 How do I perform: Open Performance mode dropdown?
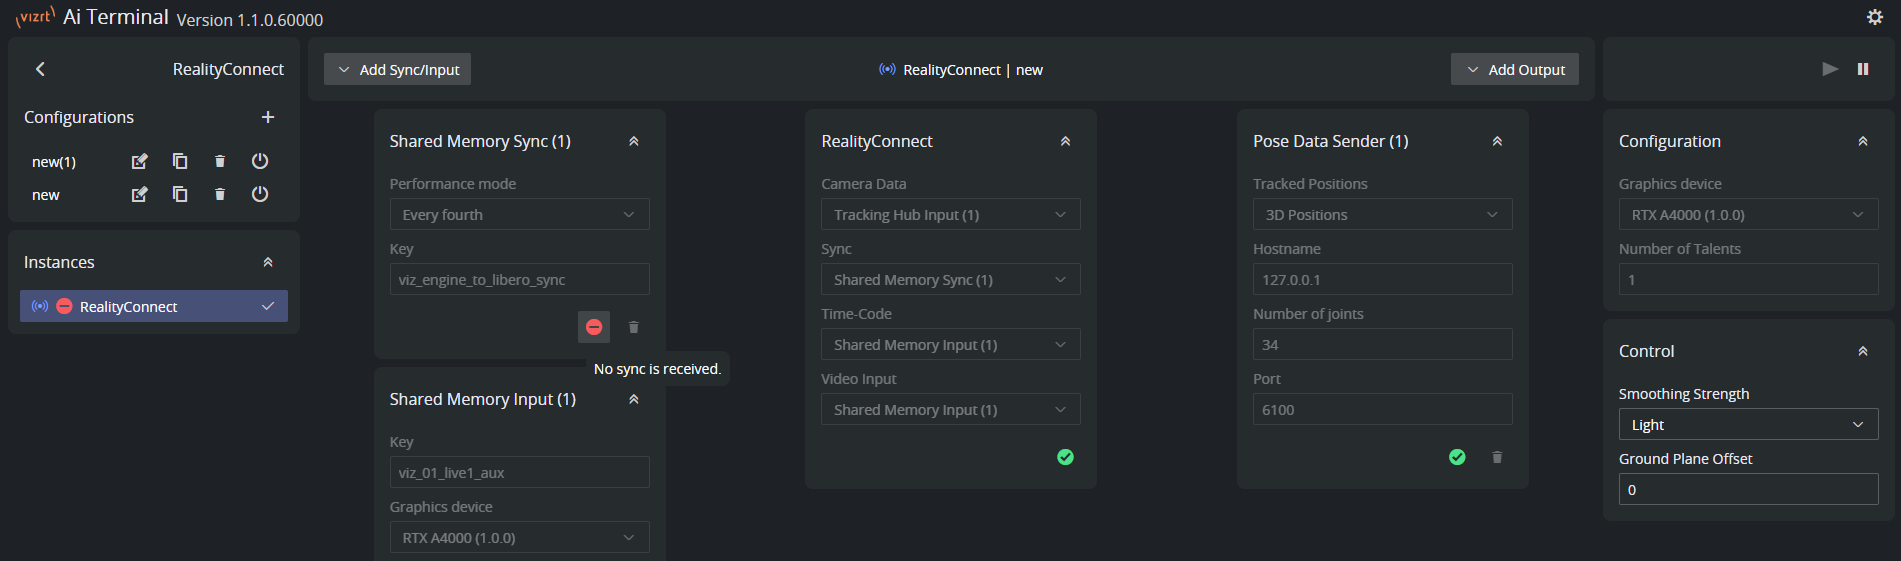pyautogui.click(x=519, y=215)
